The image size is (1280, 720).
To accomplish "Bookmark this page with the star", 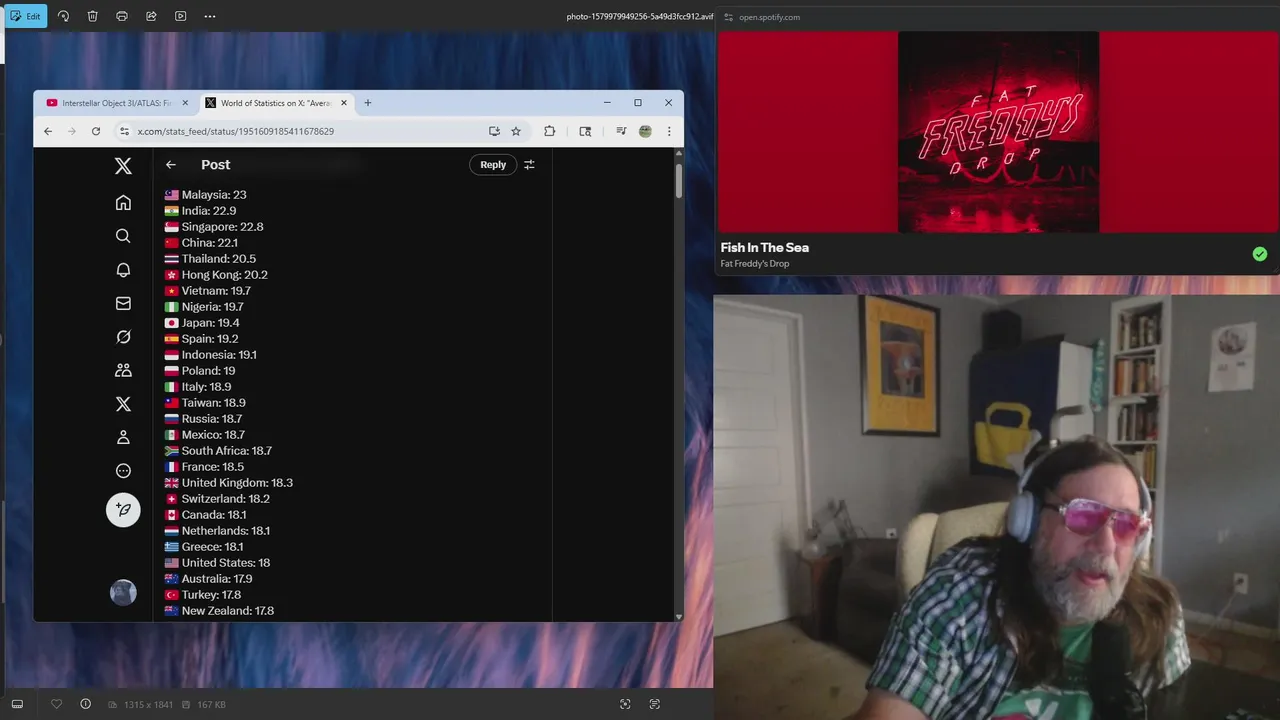I will tap(516, 131).
